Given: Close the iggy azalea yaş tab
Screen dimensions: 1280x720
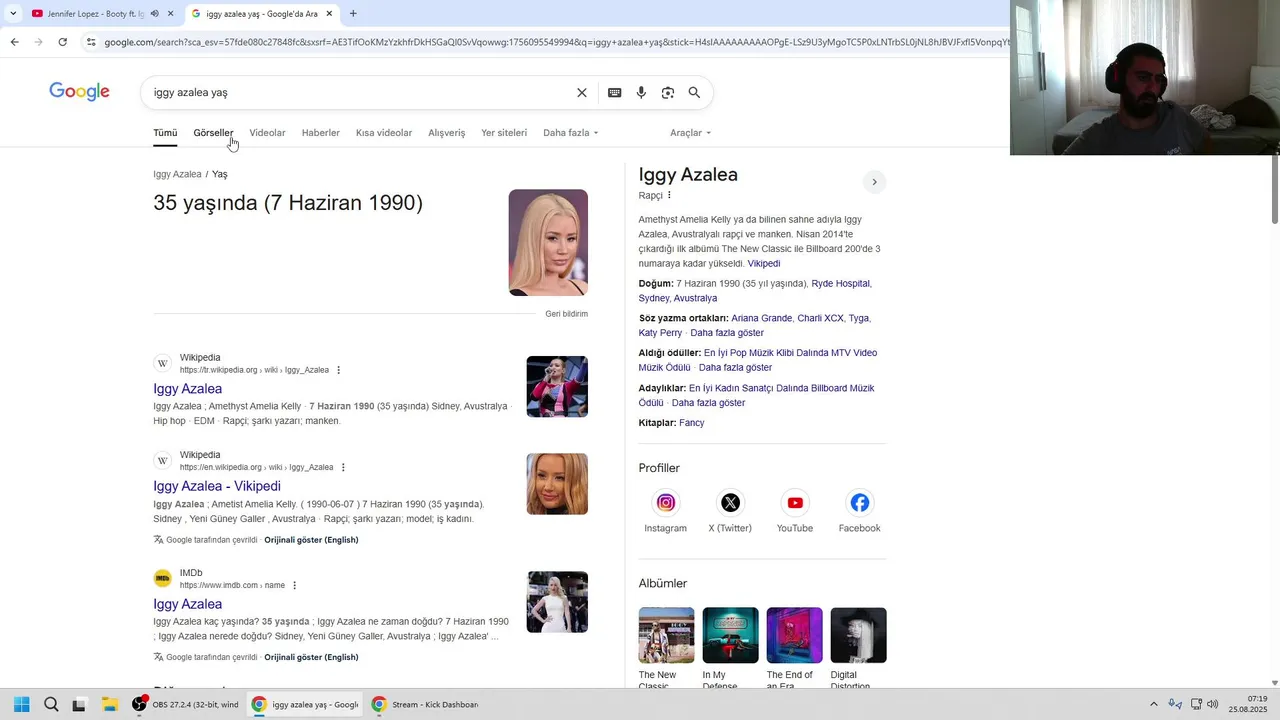Looking at the screenshot, I should tap(329, 14).
